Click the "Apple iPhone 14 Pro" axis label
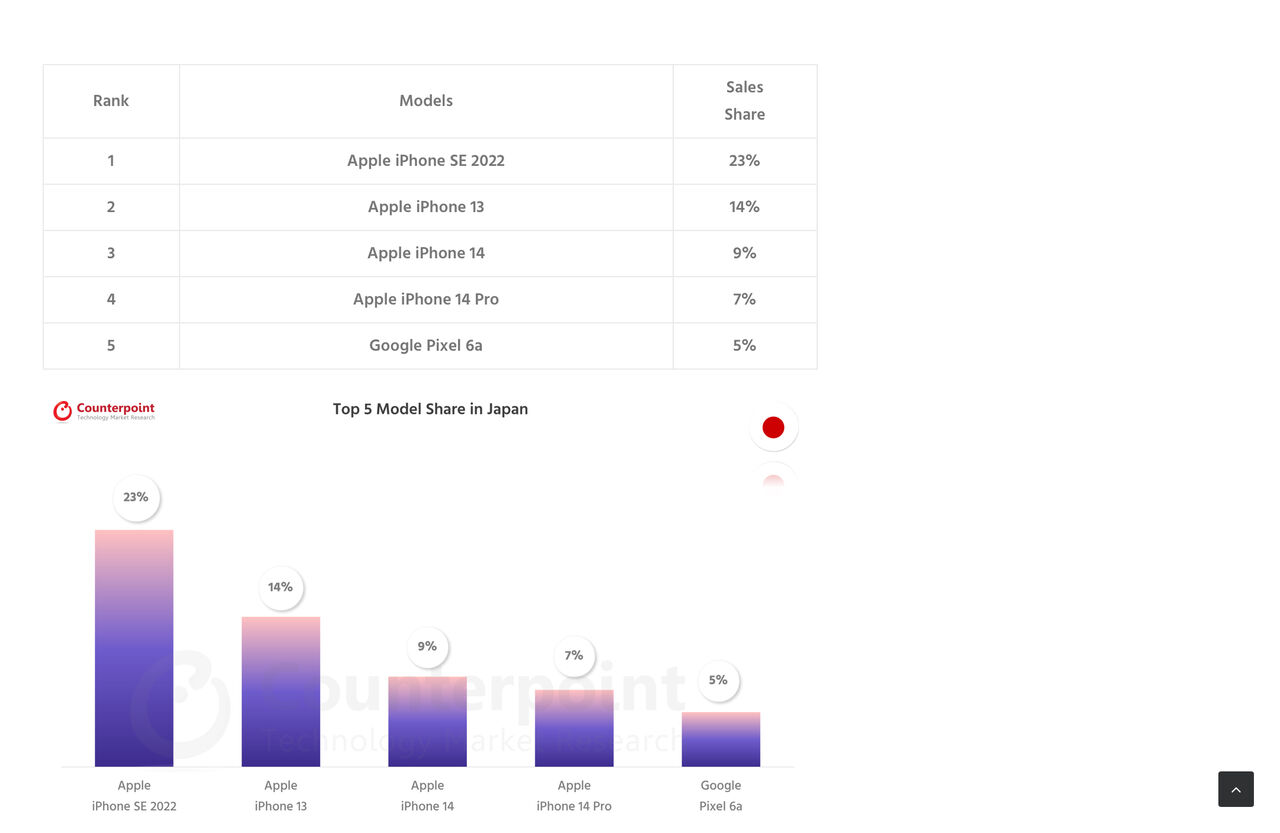The height and width of the screenshot is (833, 1280). coord(574,796)
